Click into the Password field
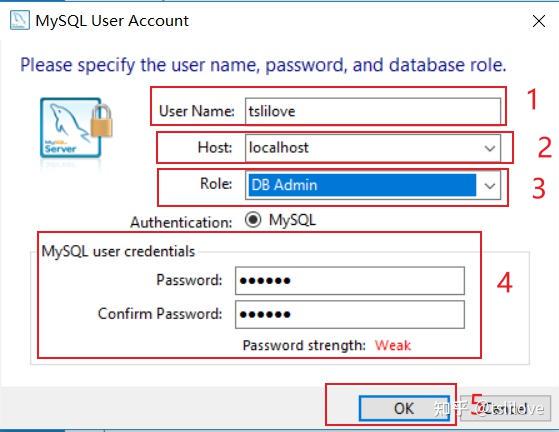 click(350, 281)
